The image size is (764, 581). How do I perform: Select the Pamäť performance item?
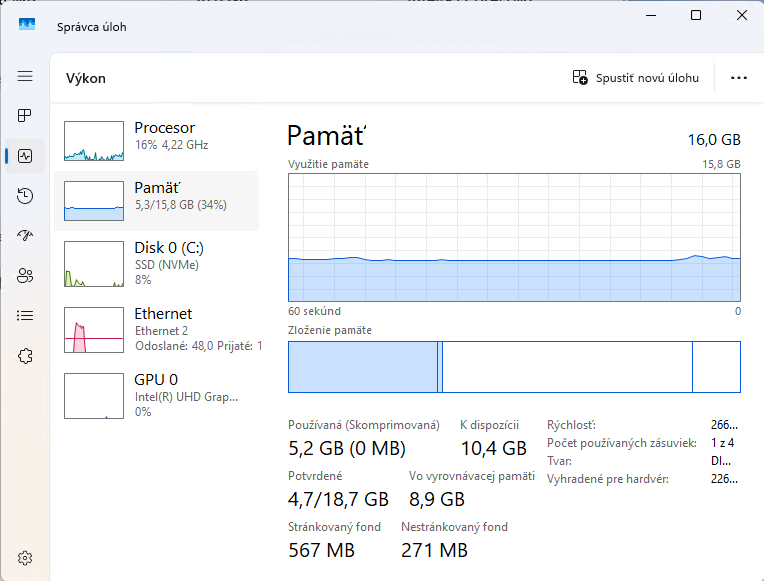[x=157, y=201]
